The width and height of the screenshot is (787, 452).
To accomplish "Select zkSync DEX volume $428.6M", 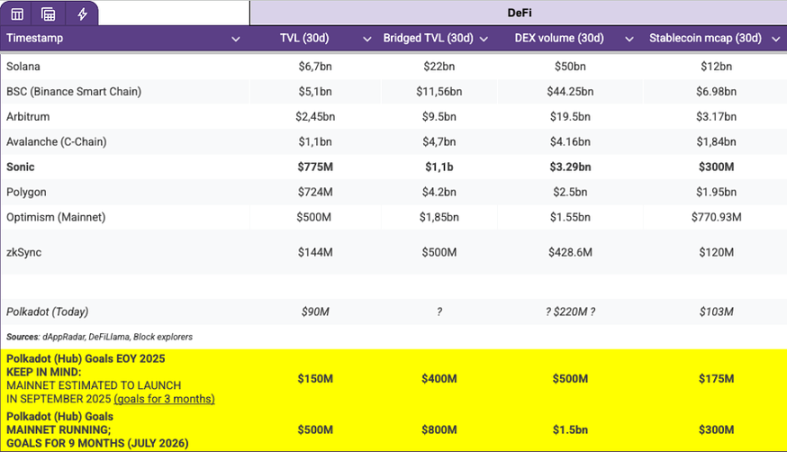I will tap(570, 252).
